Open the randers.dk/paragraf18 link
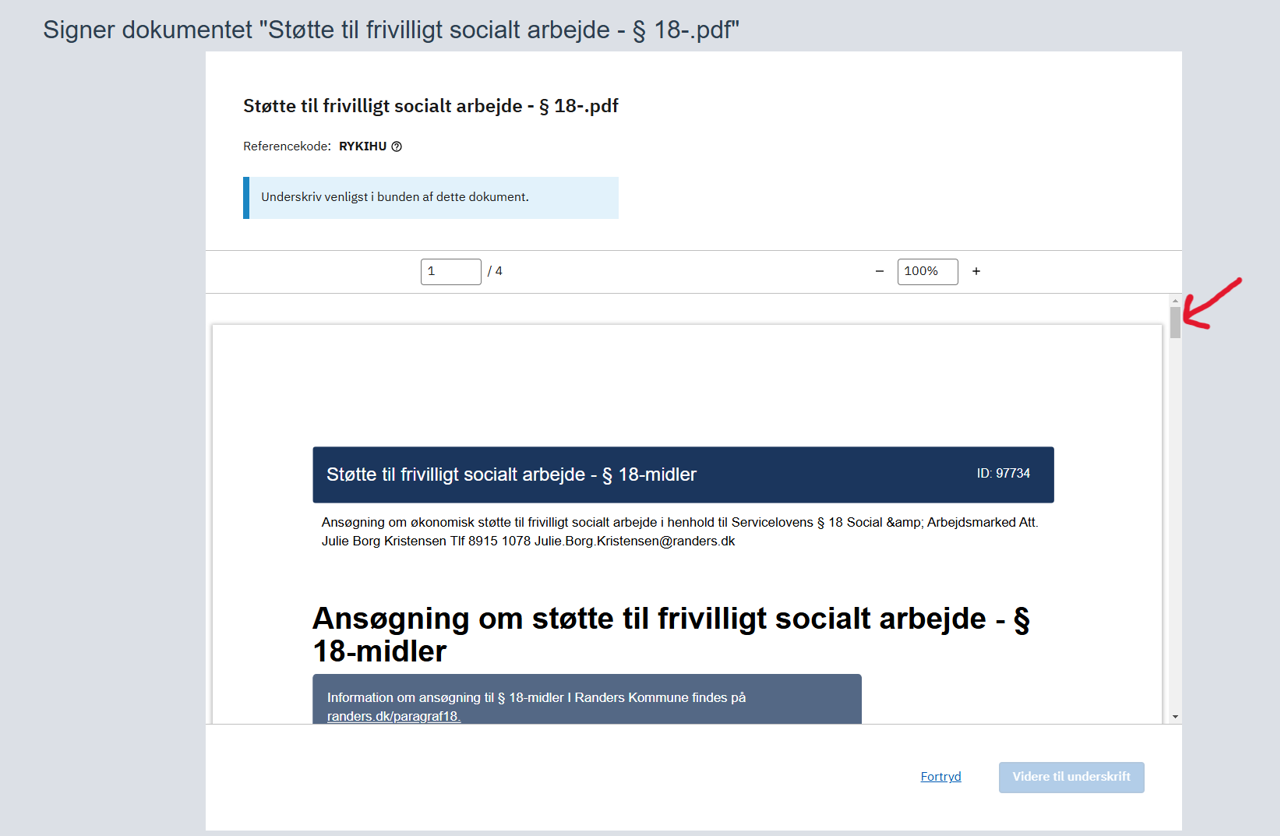Screen dimensions: 1280x836 (393, 716)
